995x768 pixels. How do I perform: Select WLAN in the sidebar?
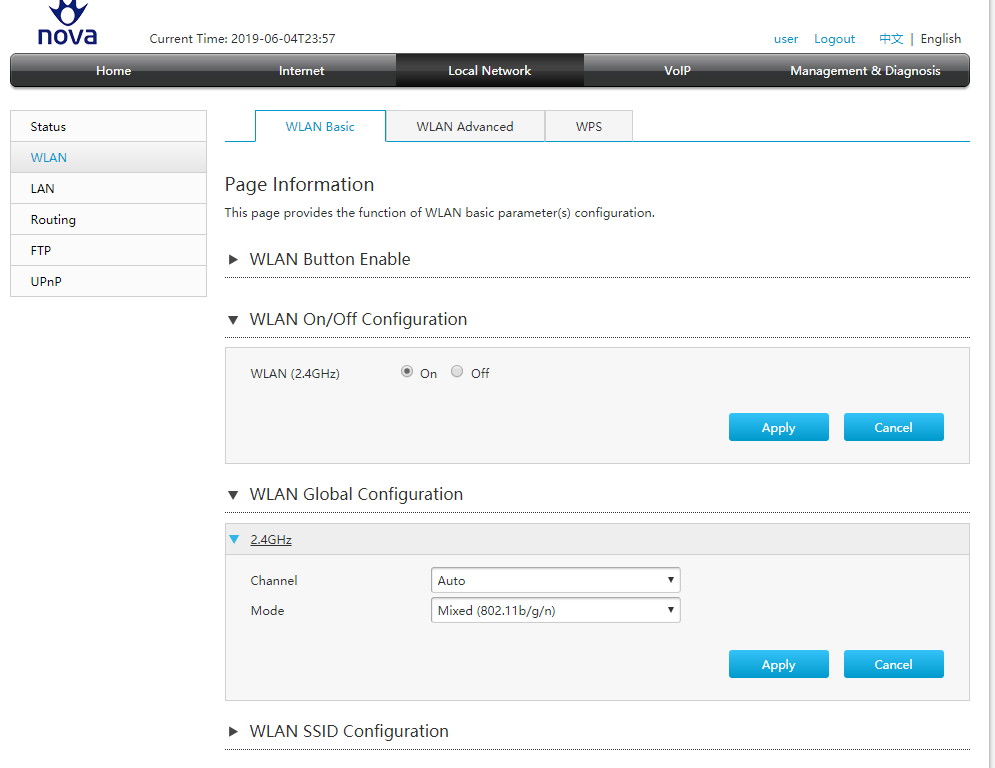point(109,157)
